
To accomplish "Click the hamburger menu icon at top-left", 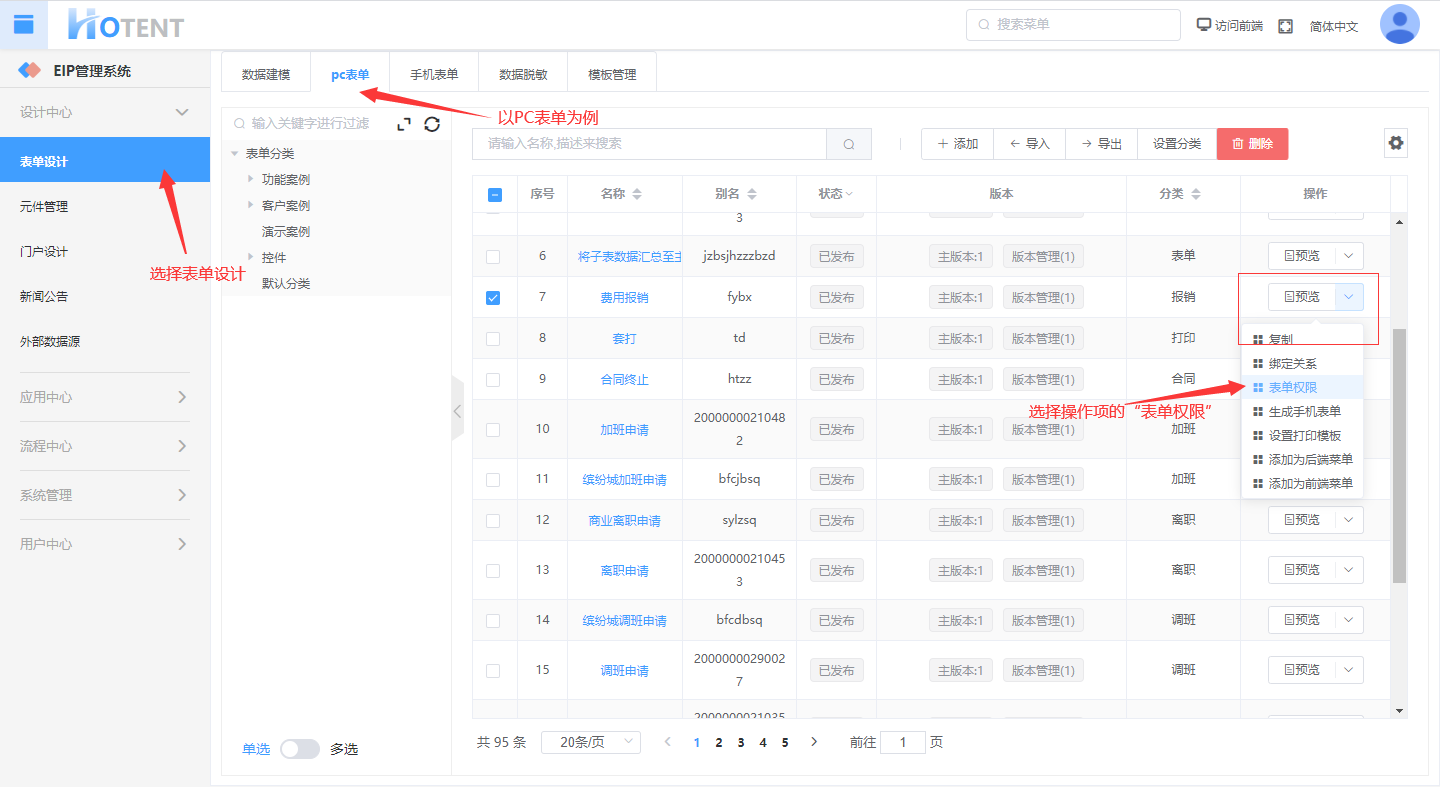I will [x=23, y=25].
